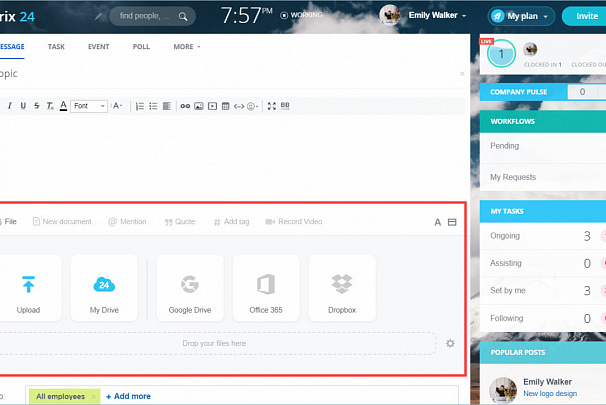This screenshot has height=405, width=606.
Task: Click the Quote option
Action: tap(180, 222)
